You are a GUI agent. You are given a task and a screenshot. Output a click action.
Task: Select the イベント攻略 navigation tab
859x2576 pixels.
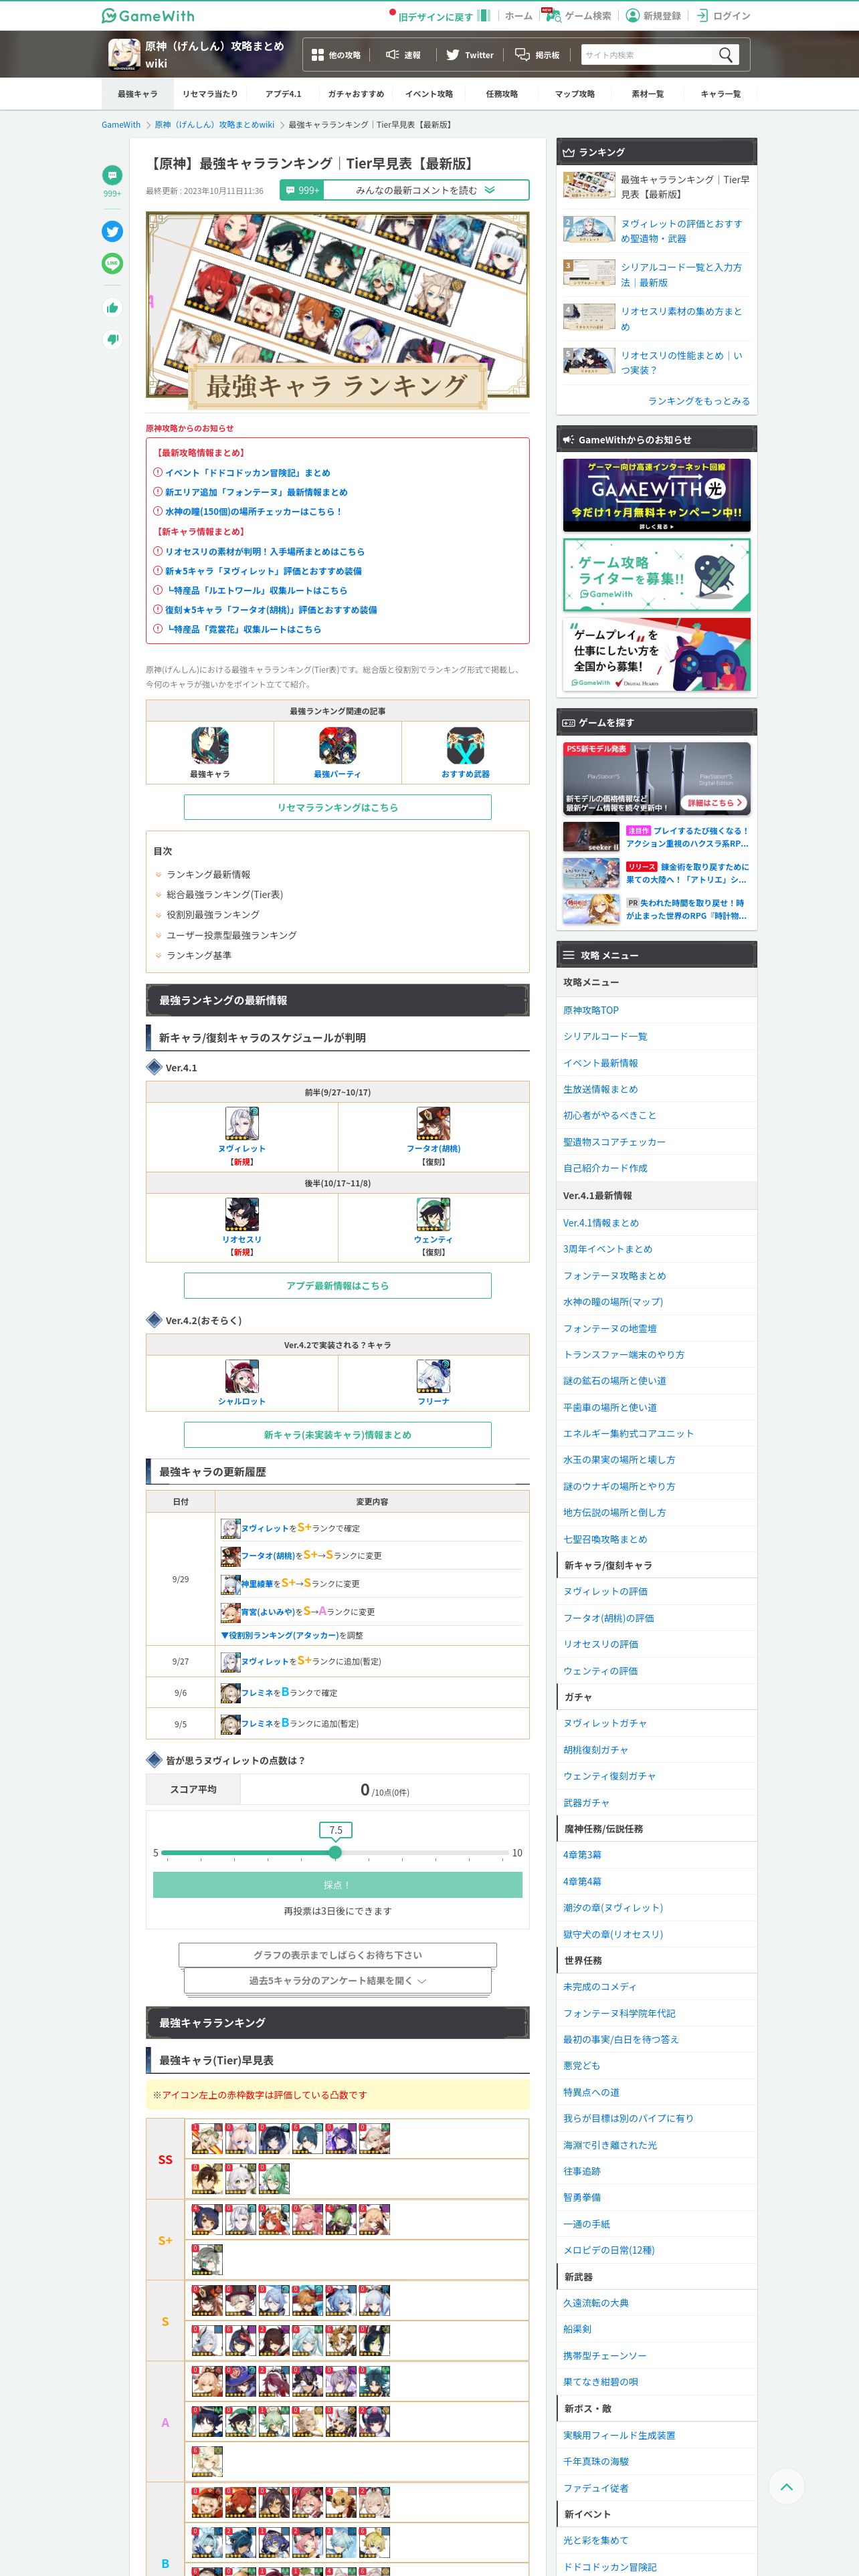coord(429,94)
